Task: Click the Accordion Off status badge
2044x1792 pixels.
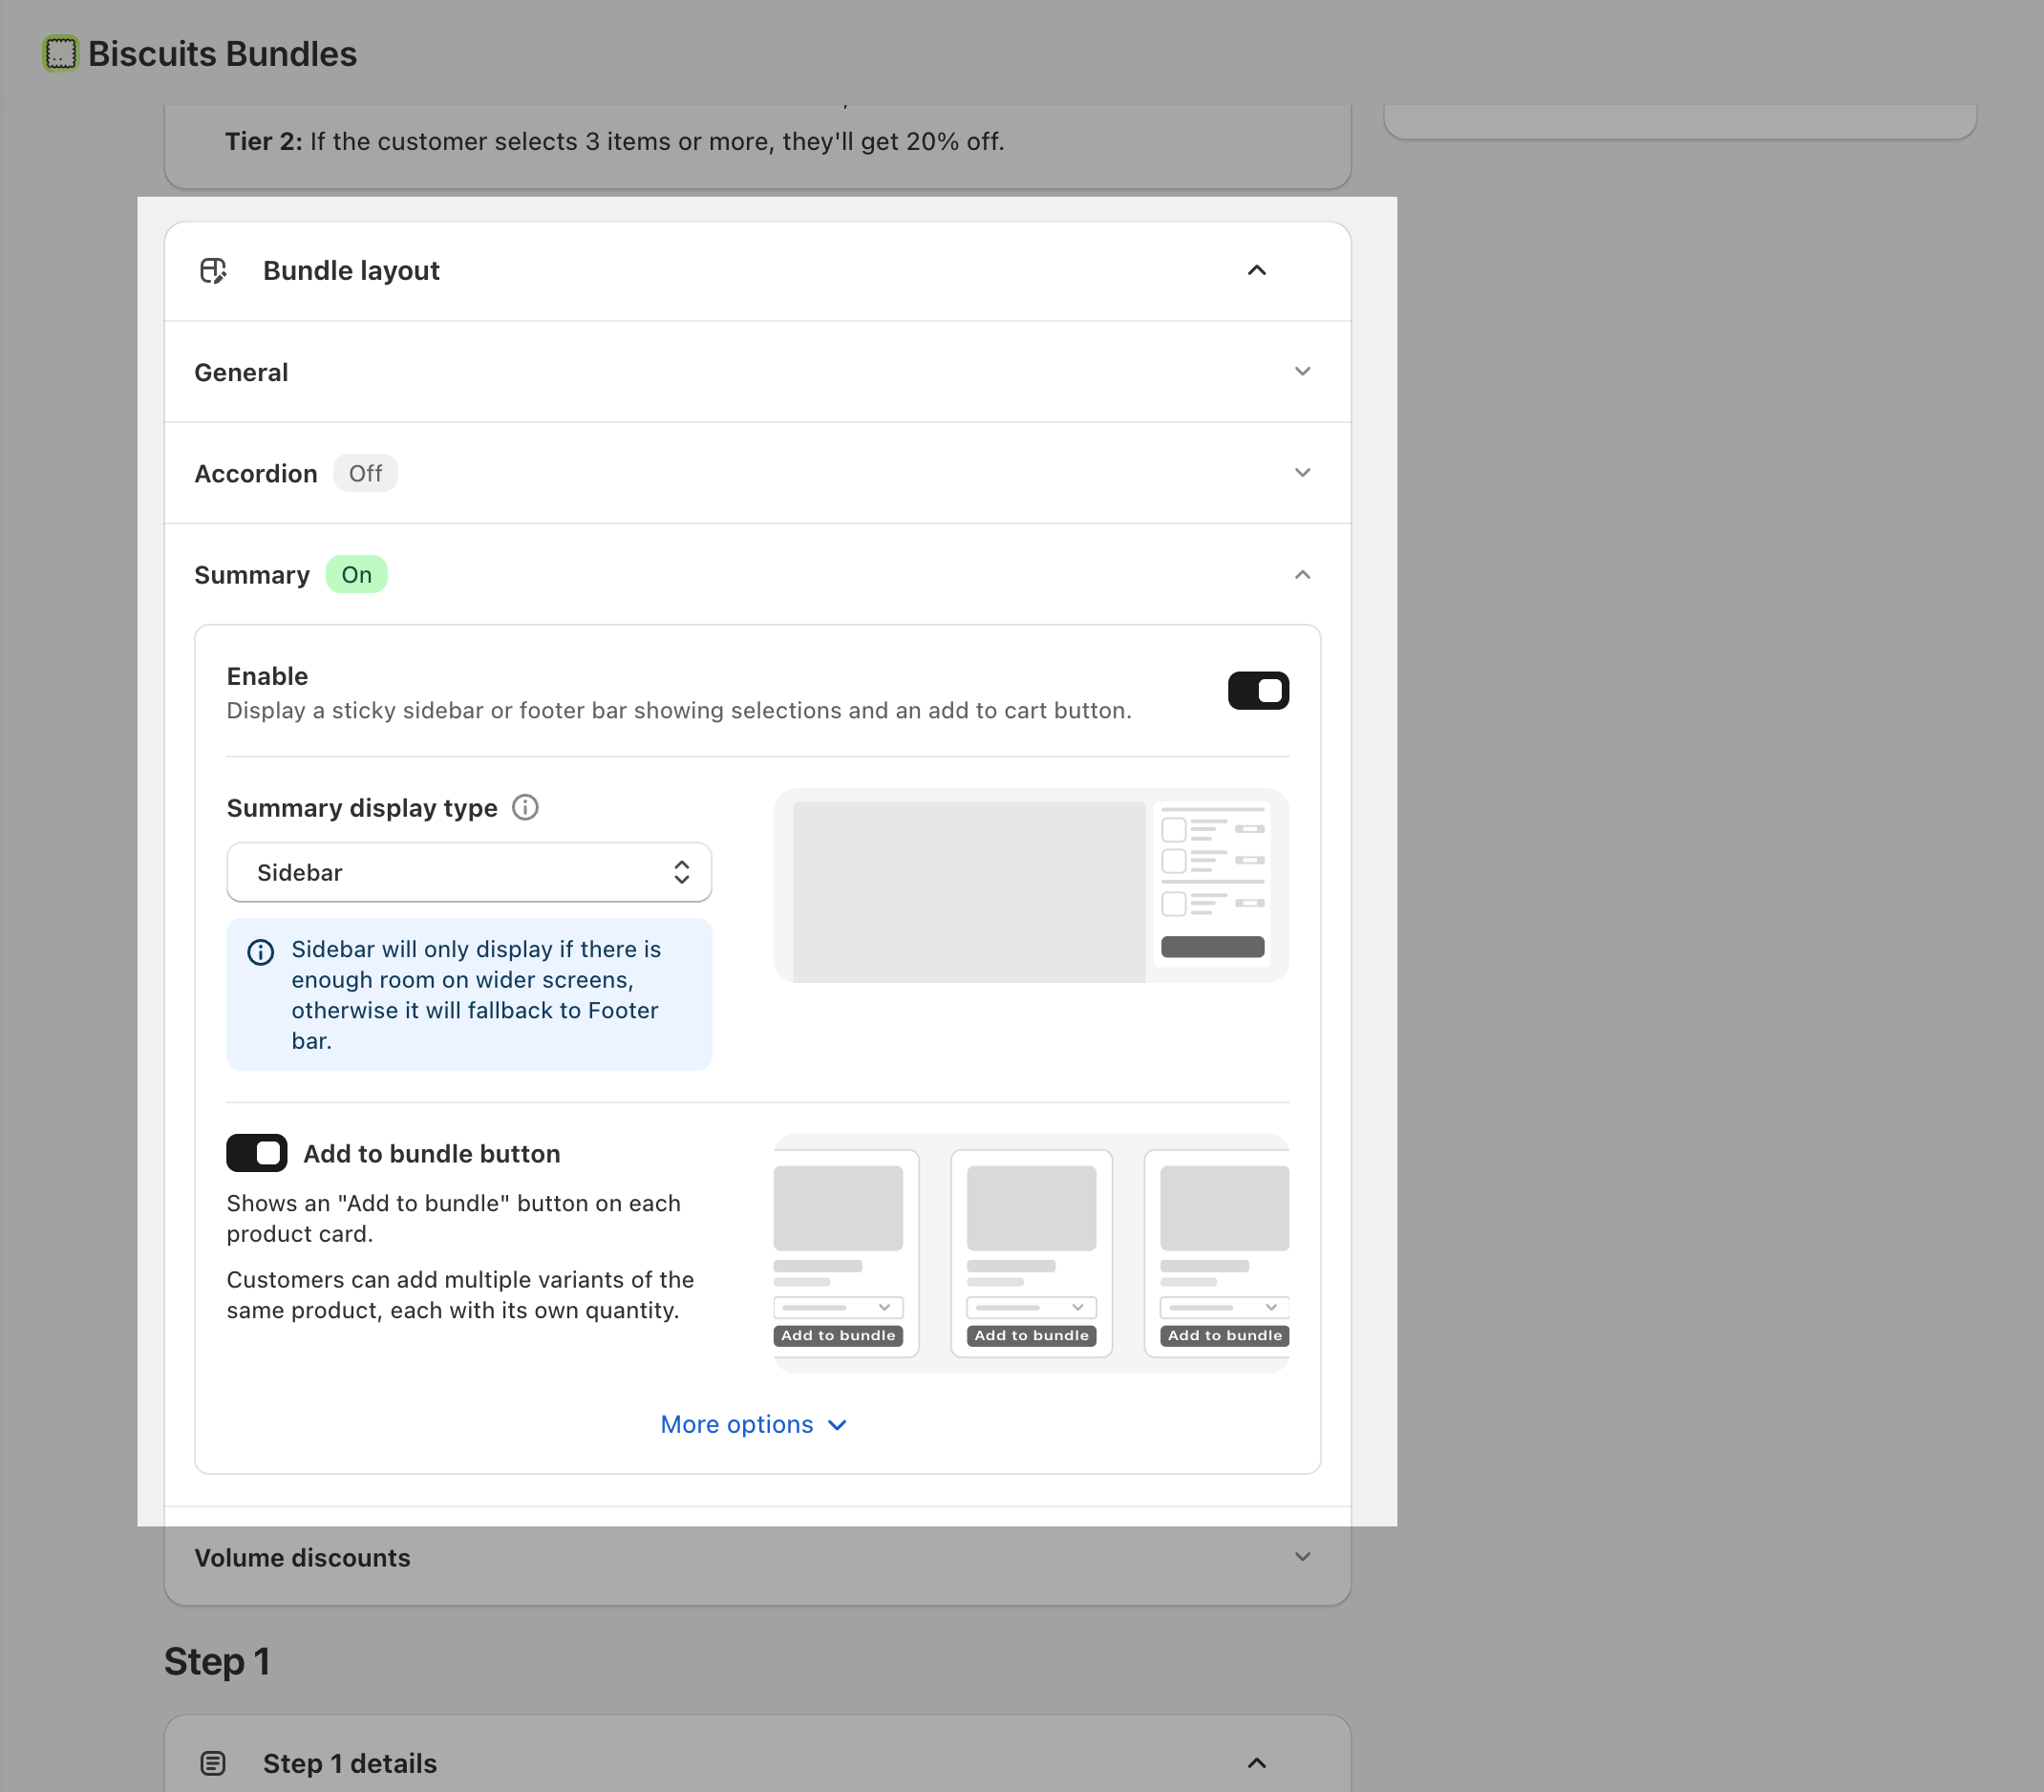Action: [365, 473]
